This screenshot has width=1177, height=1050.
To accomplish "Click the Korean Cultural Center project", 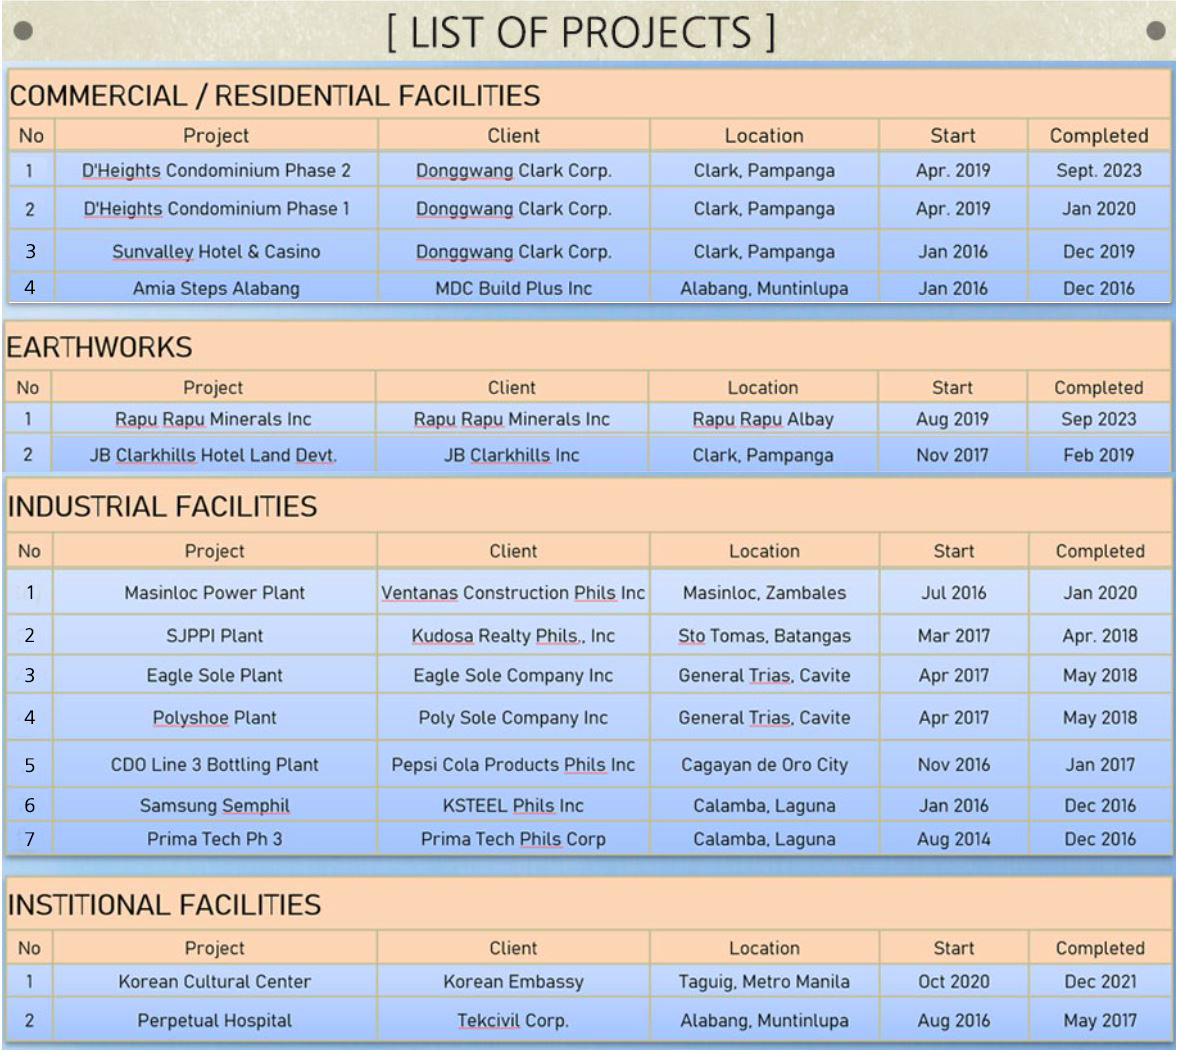I will 214,982.
